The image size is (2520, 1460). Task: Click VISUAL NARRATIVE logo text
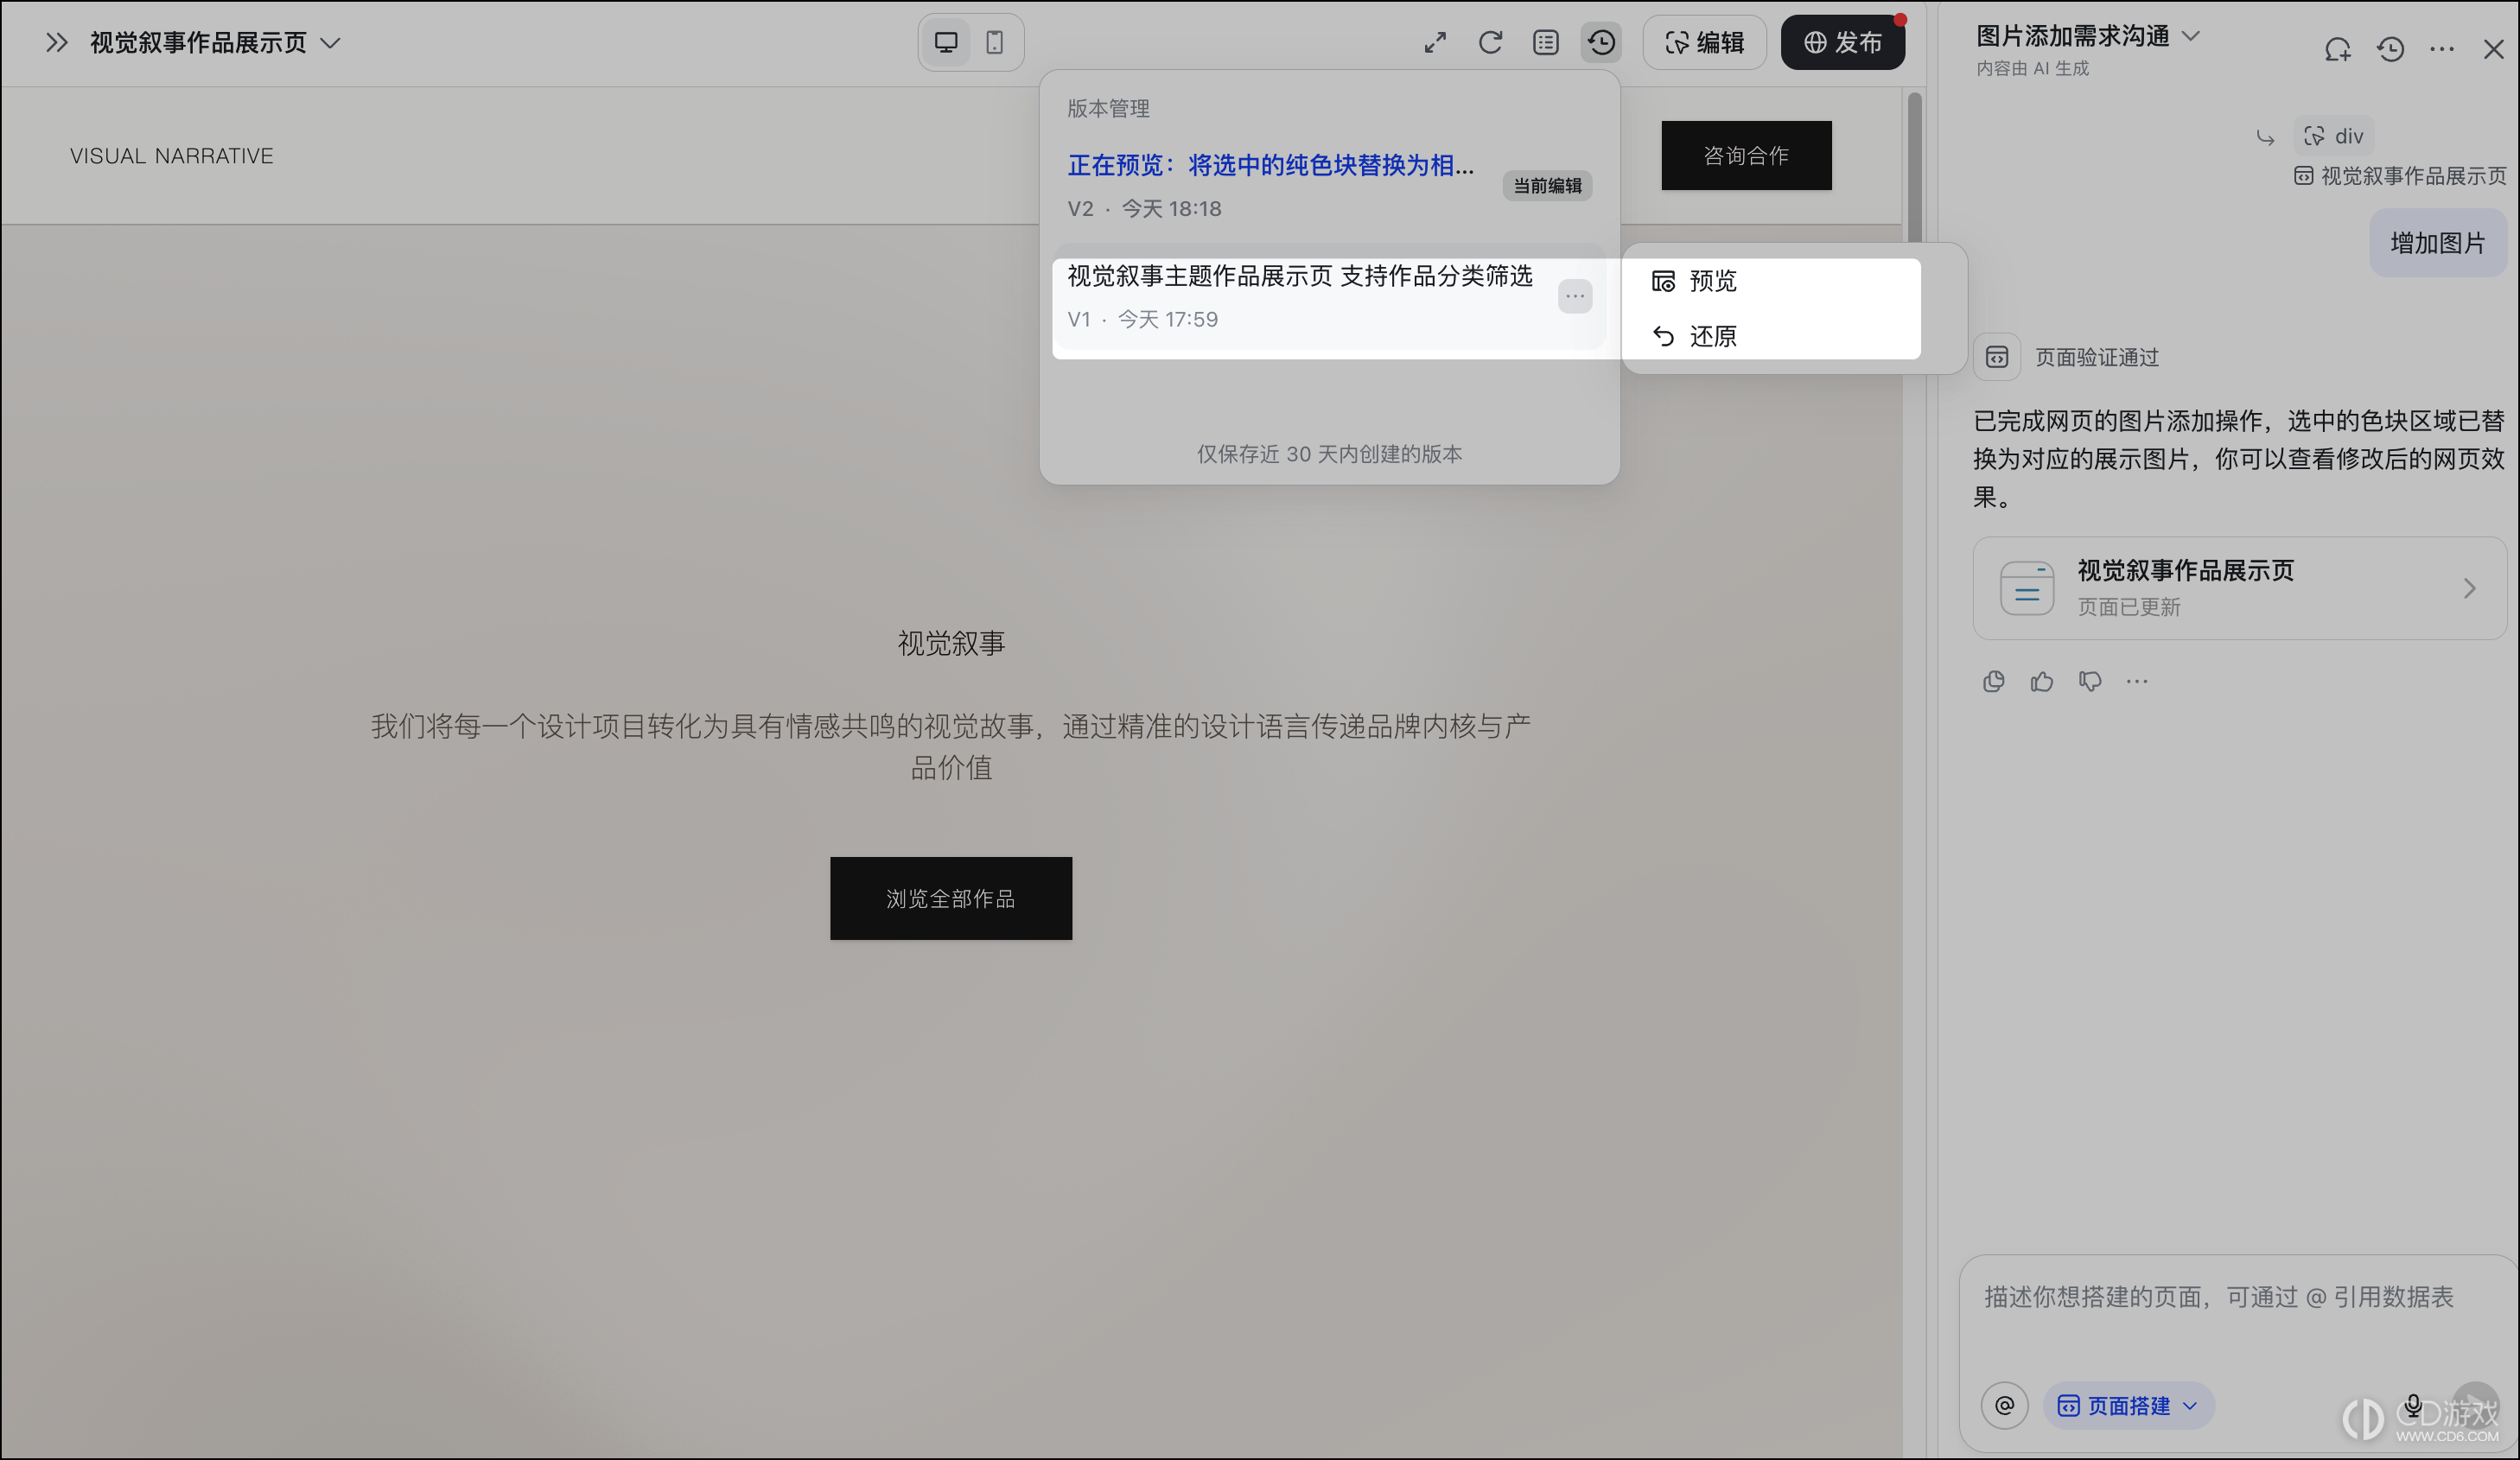(x=171, y=156)
